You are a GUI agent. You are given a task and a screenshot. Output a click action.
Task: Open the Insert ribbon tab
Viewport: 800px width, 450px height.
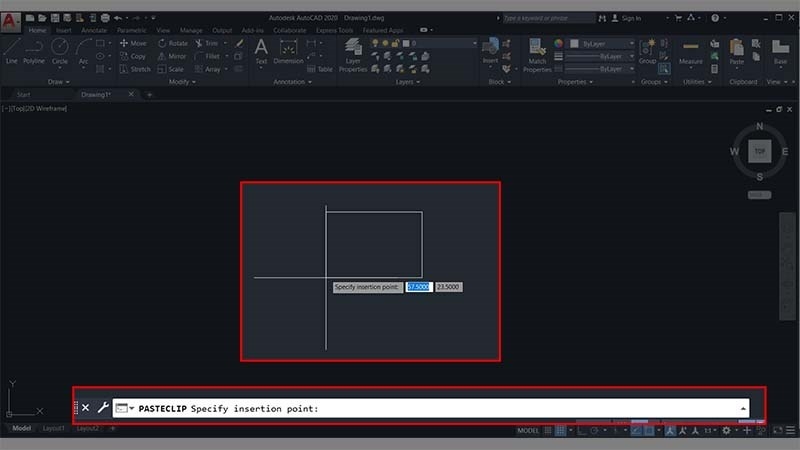(64, 30)
